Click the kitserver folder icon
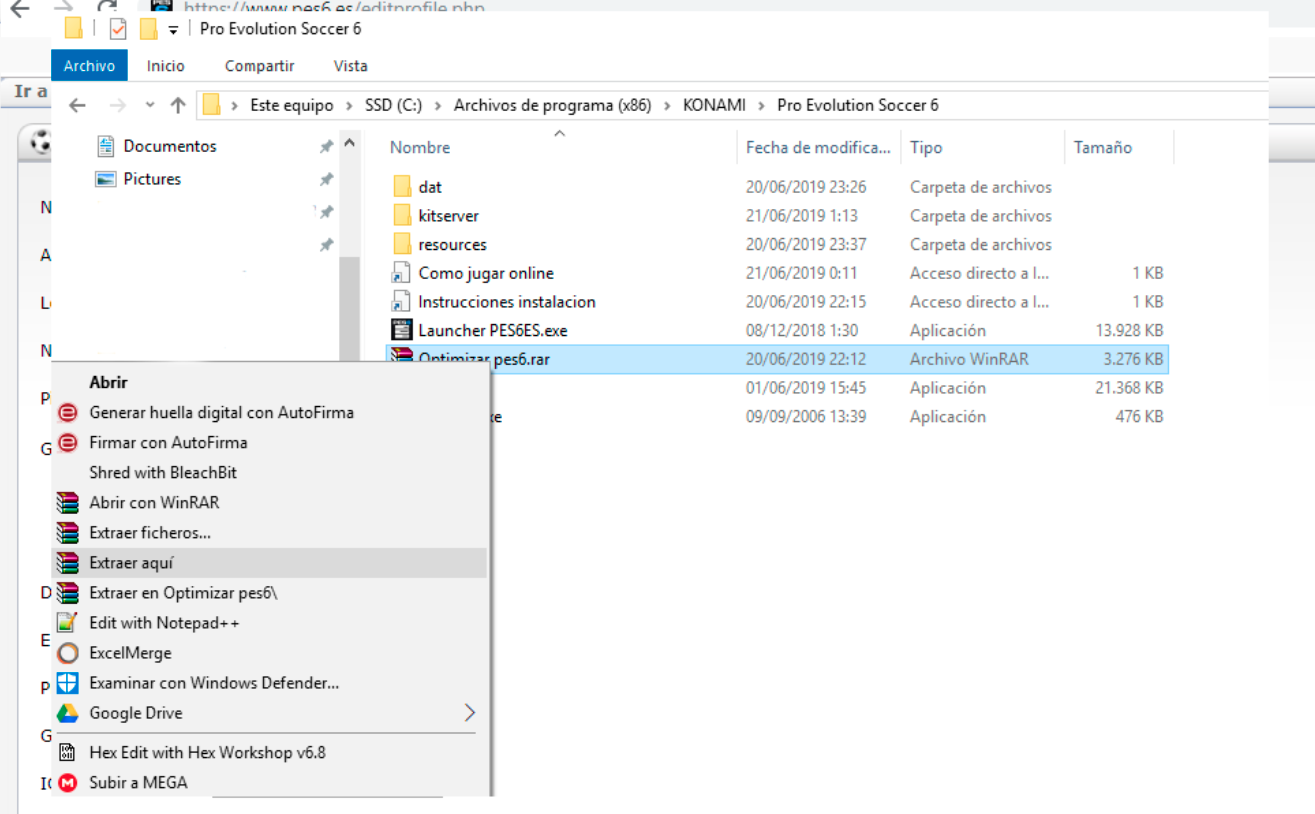 click(402, 215)
